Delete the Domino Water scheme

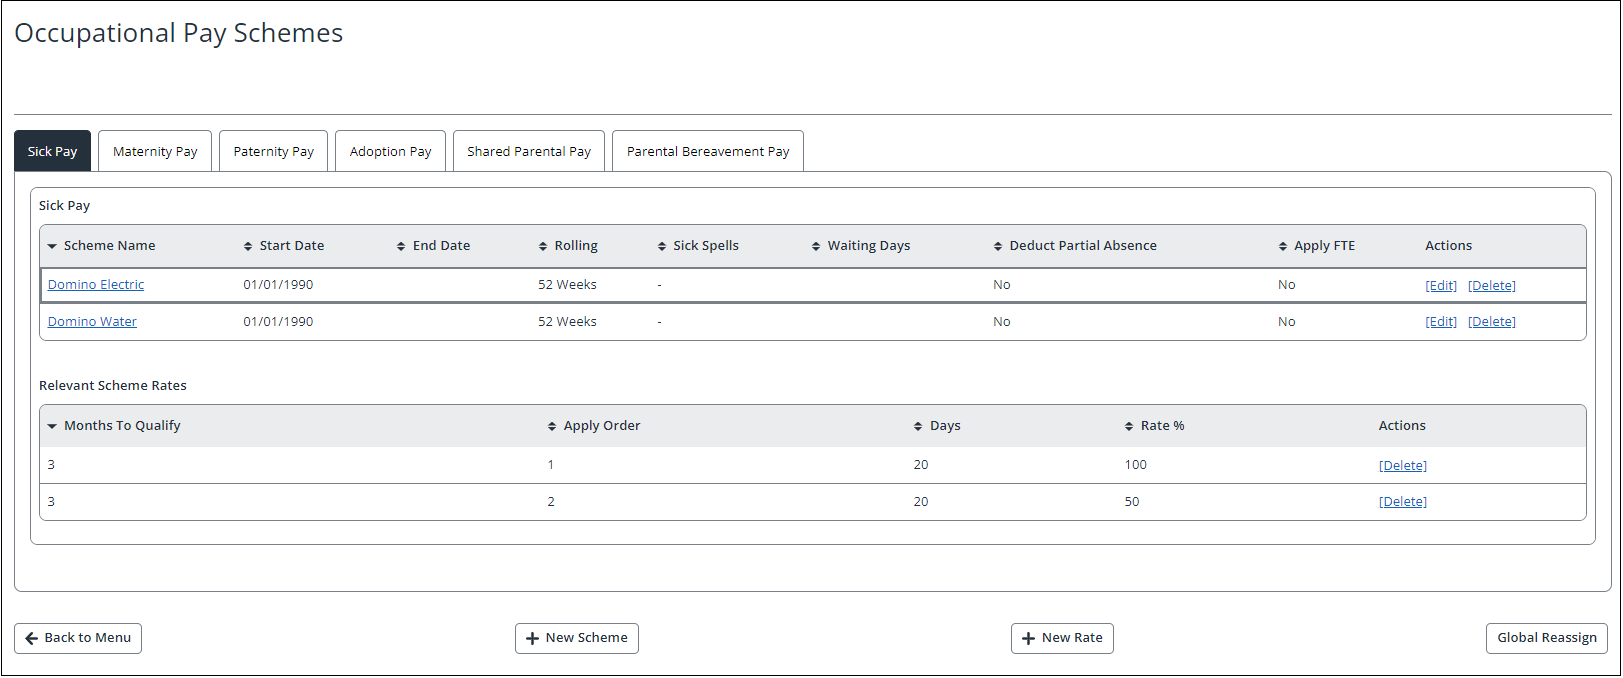tap(1492, 322)
